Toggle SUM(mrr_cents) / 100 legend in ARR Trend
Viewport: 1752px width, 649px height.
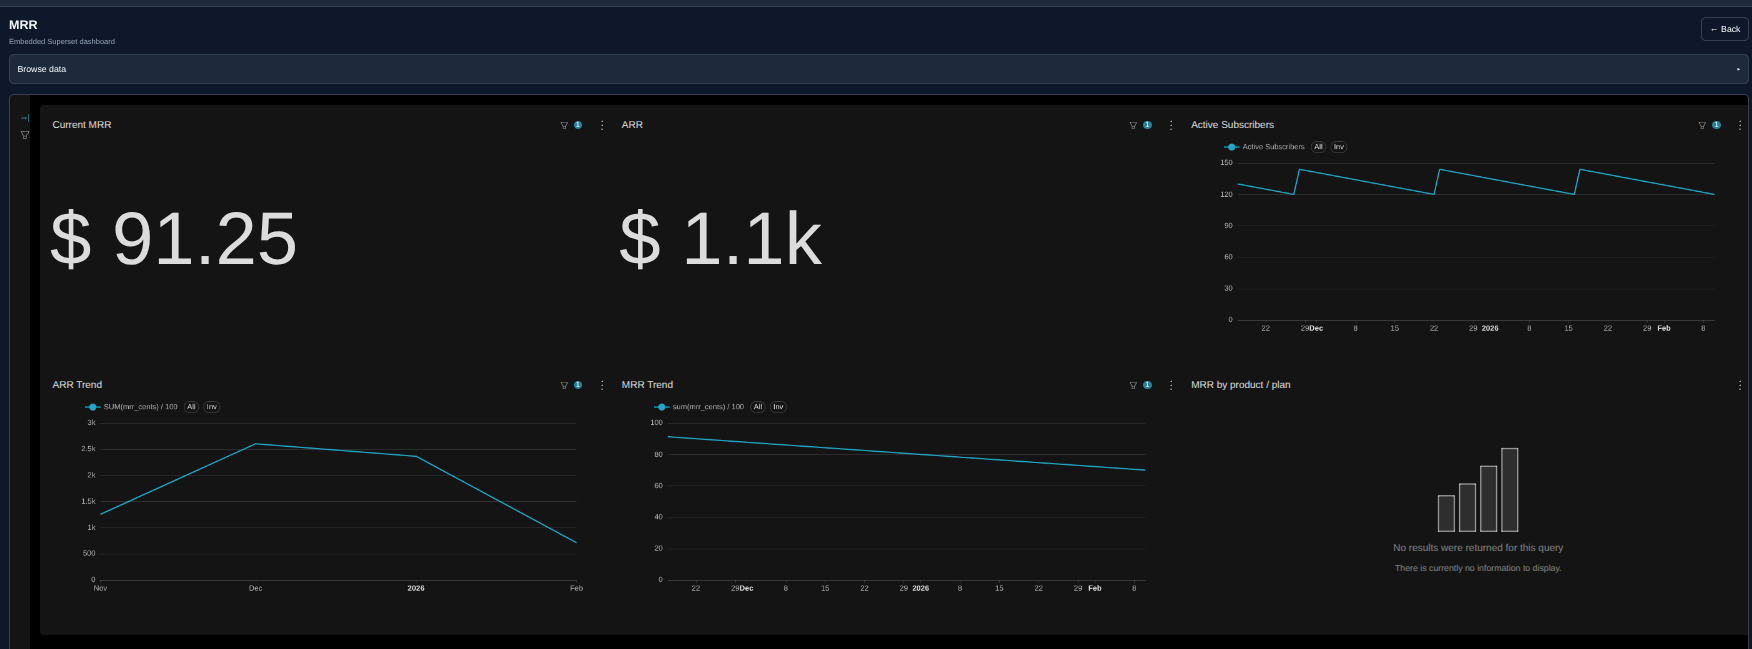pos(131,407)
